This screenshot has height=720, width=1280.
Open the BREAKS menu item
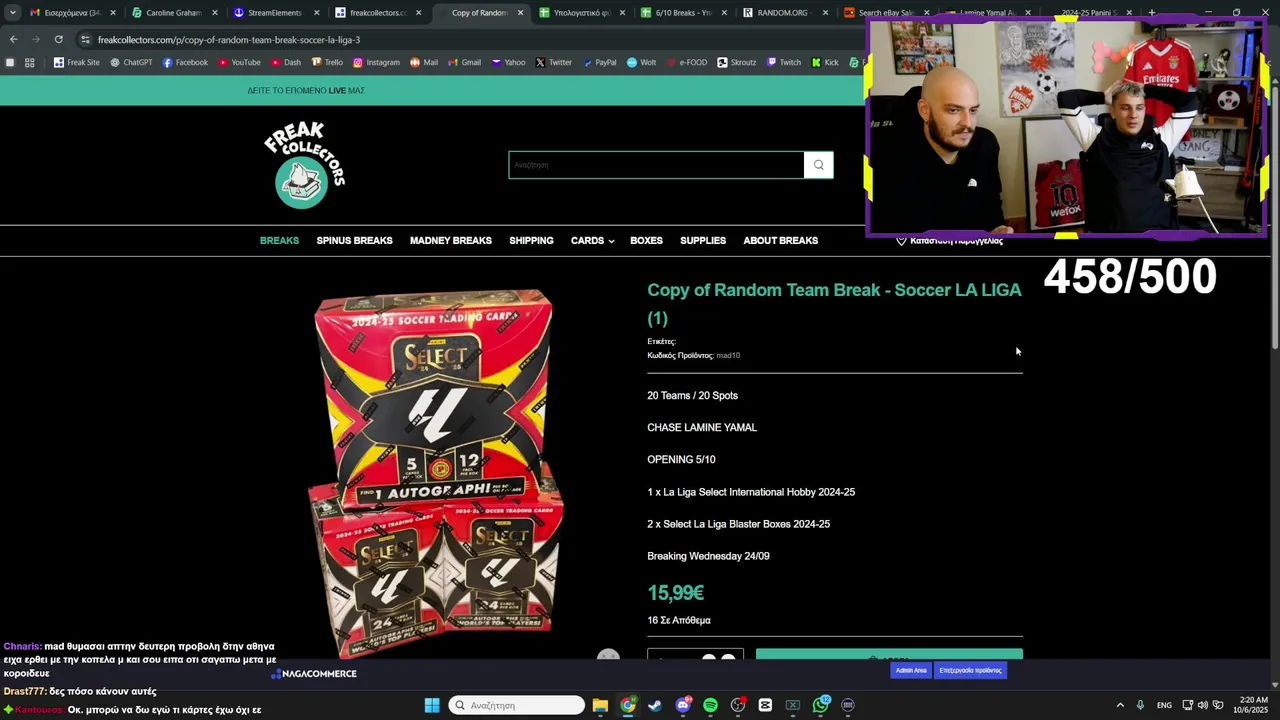pos(279,241)
